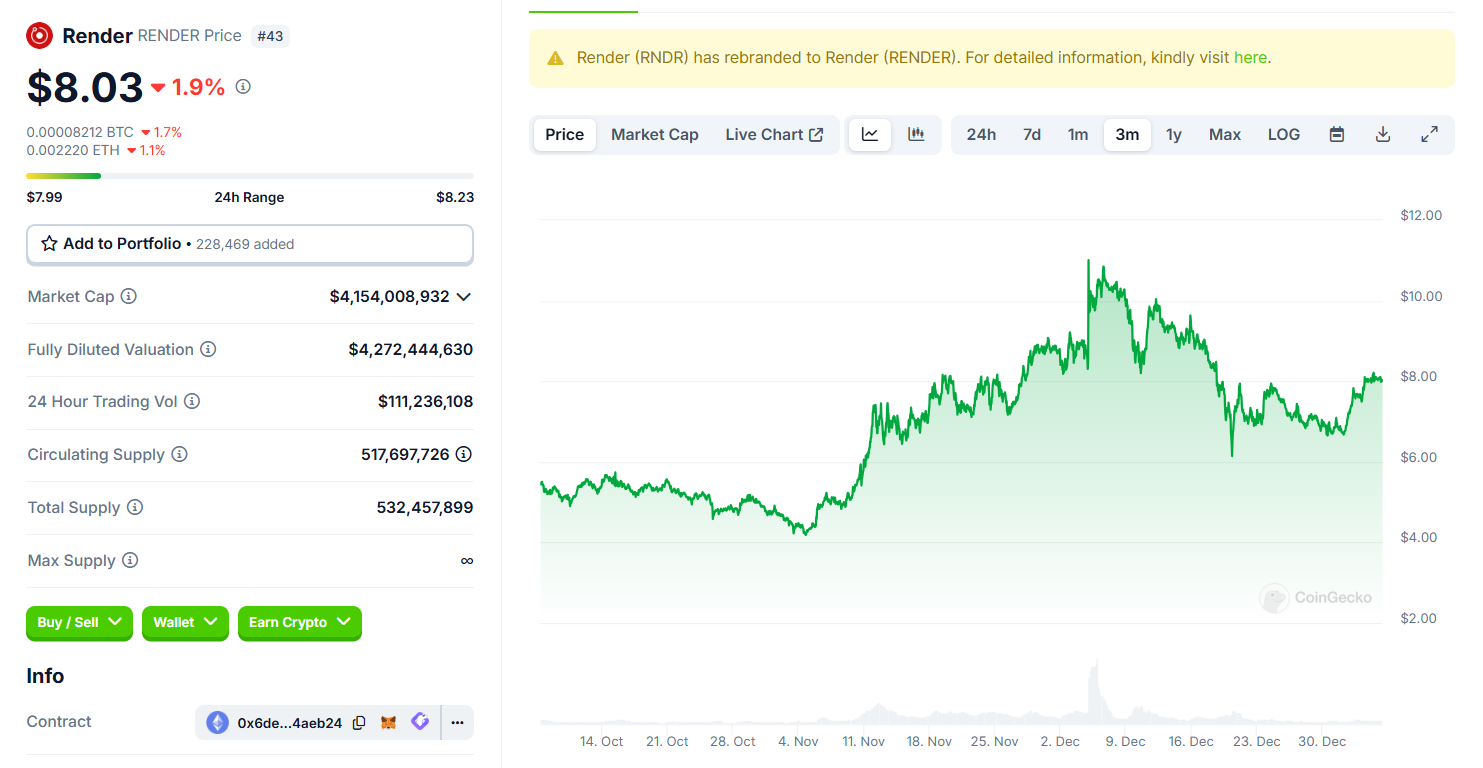Show Max Supply info icon

tap(130, 560)
